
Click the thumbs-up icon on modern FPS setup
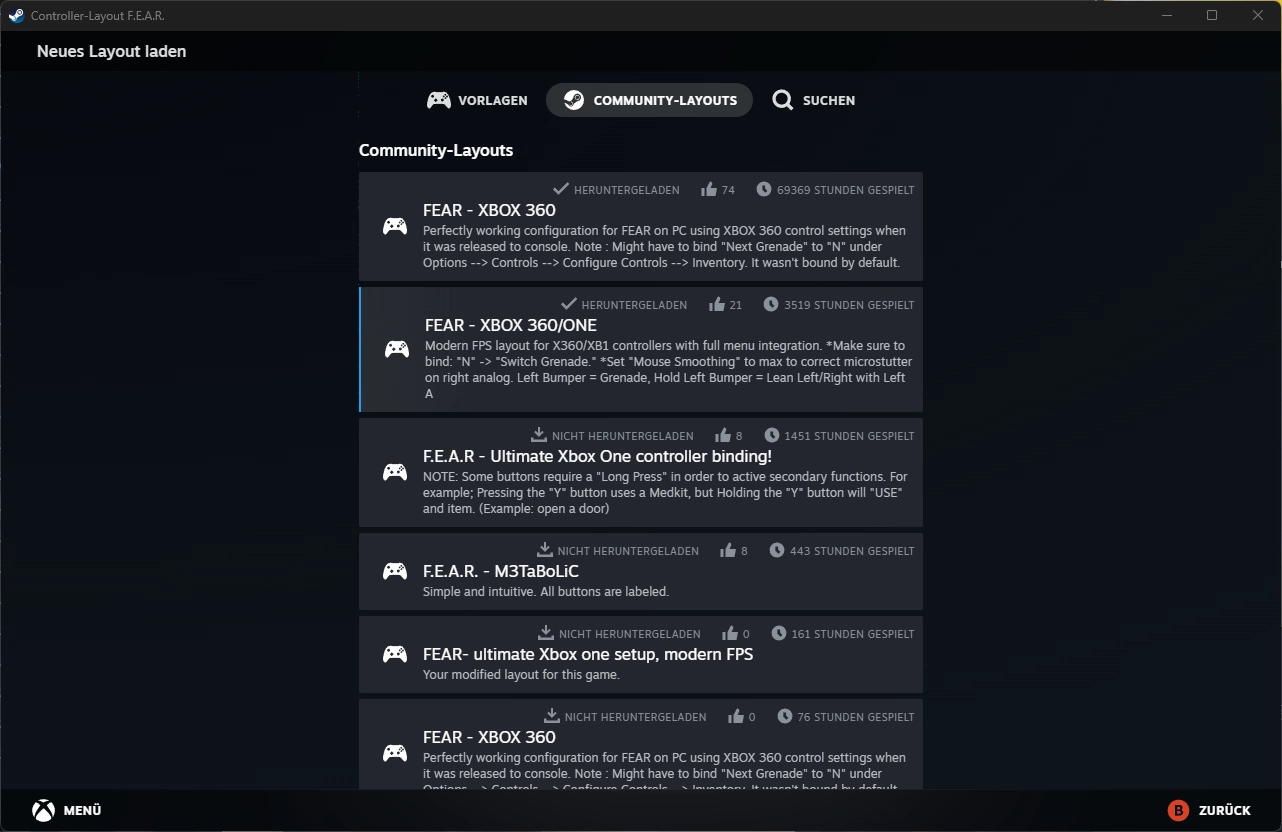730,633
